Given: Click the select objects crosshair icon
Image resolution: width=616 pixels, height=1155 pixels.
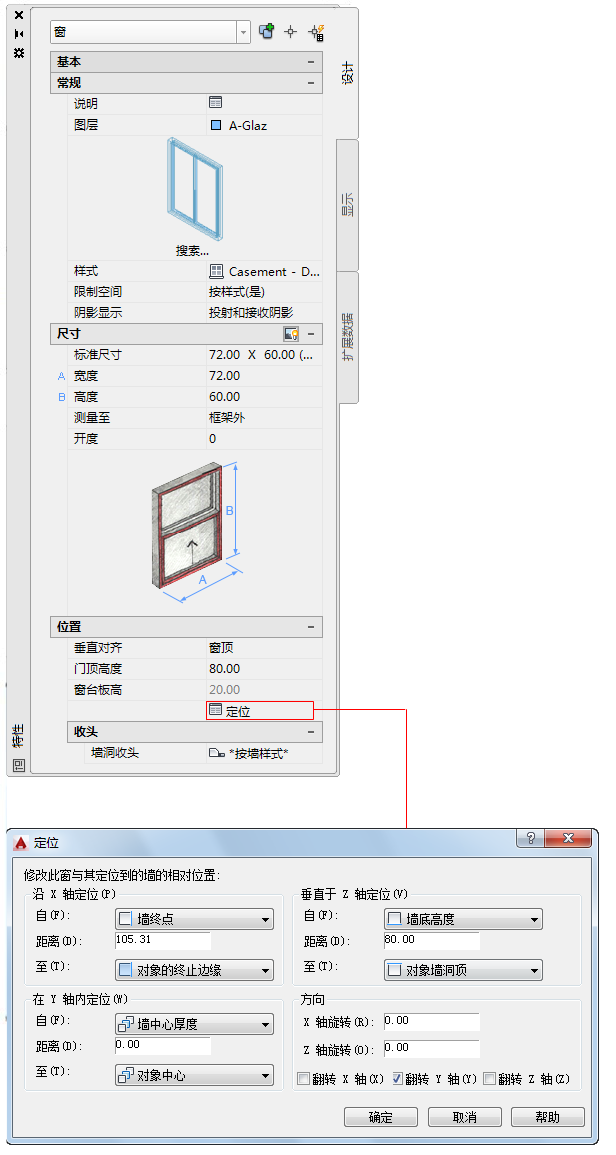Looking at the screenshot, I should (x=291, y=32).
